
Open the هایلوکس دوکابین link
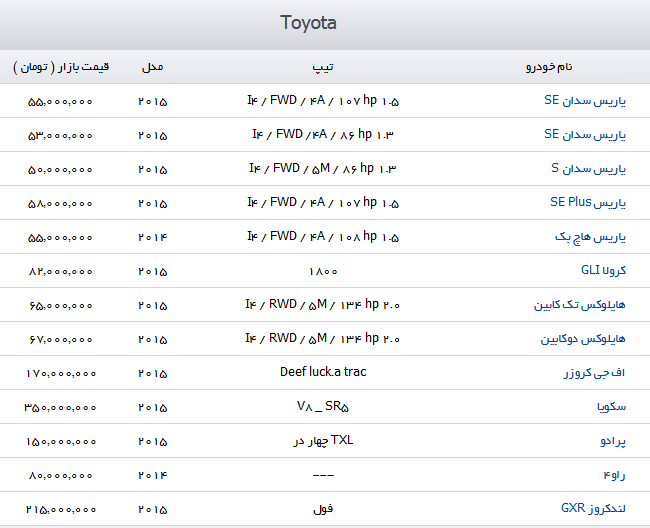[583, 339]
